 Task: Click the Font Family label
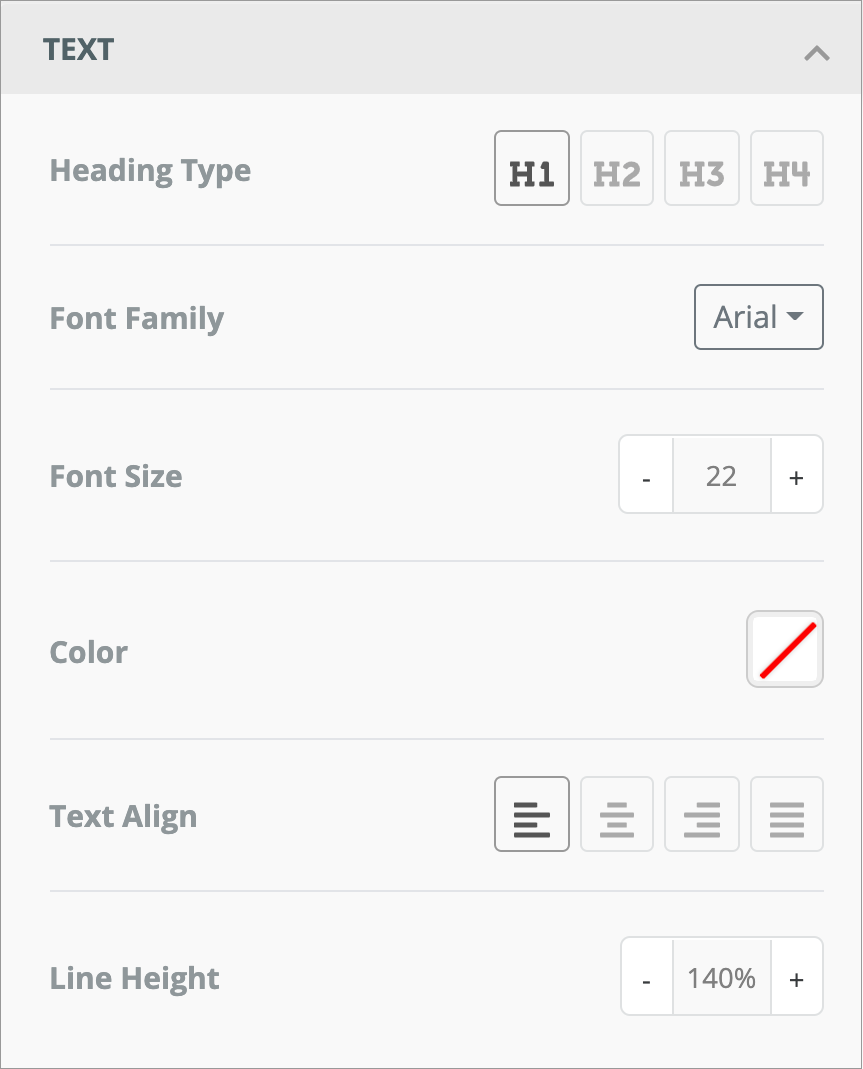coord(137,319)
